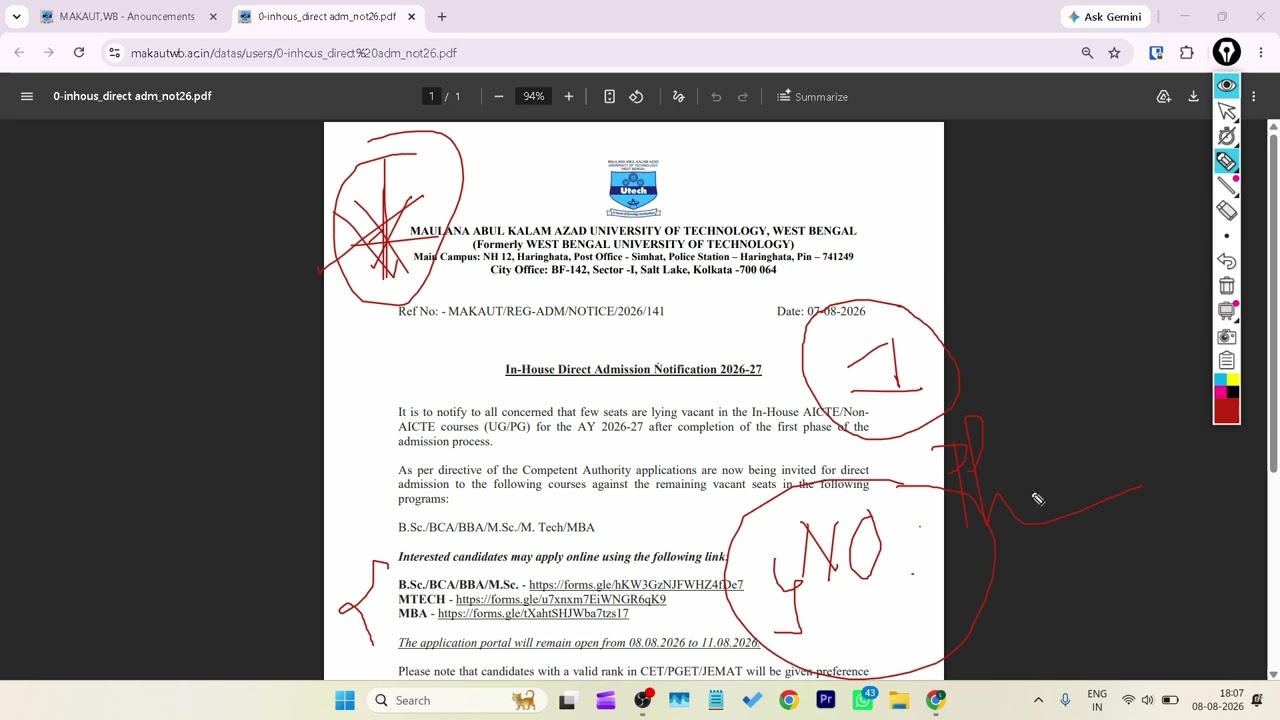Select the black color swatch
The image size is (1280, 720).
coord(1233,391)
